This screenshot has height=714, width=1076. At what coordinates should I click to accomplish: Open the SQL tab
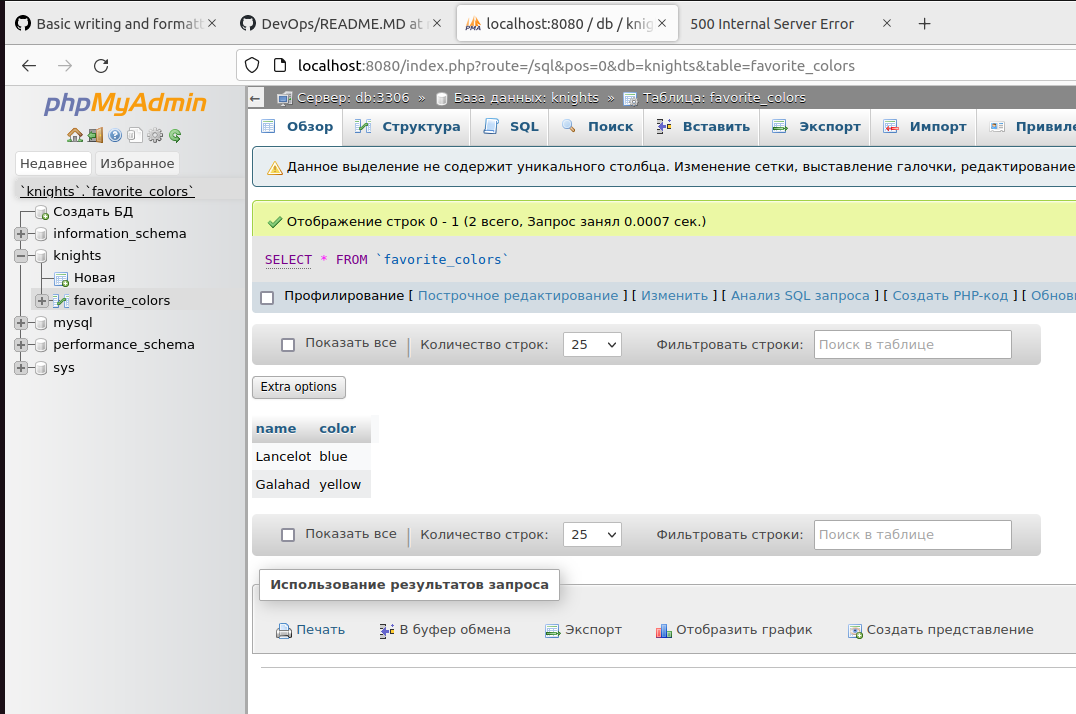(x=511, y=127)
